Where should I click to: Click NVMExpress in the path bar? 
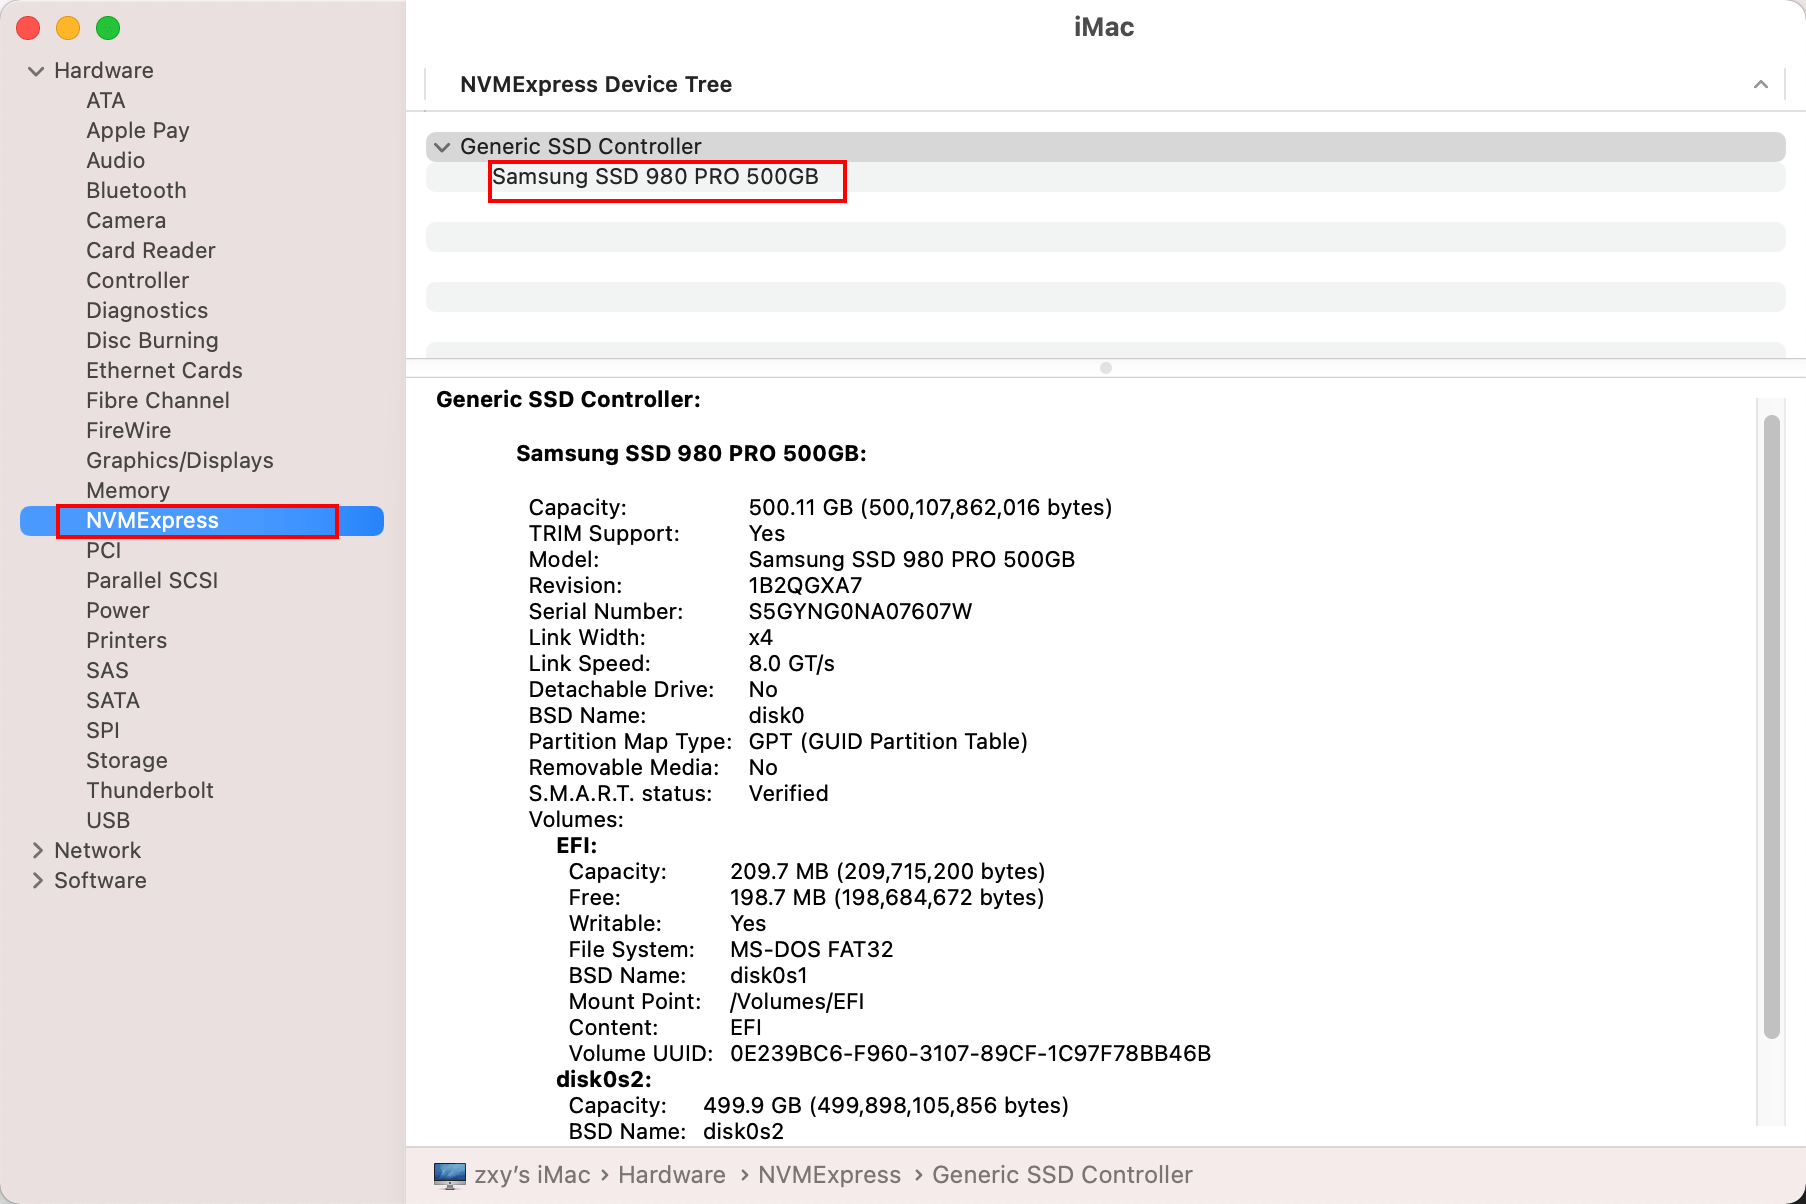point(829,1175)
